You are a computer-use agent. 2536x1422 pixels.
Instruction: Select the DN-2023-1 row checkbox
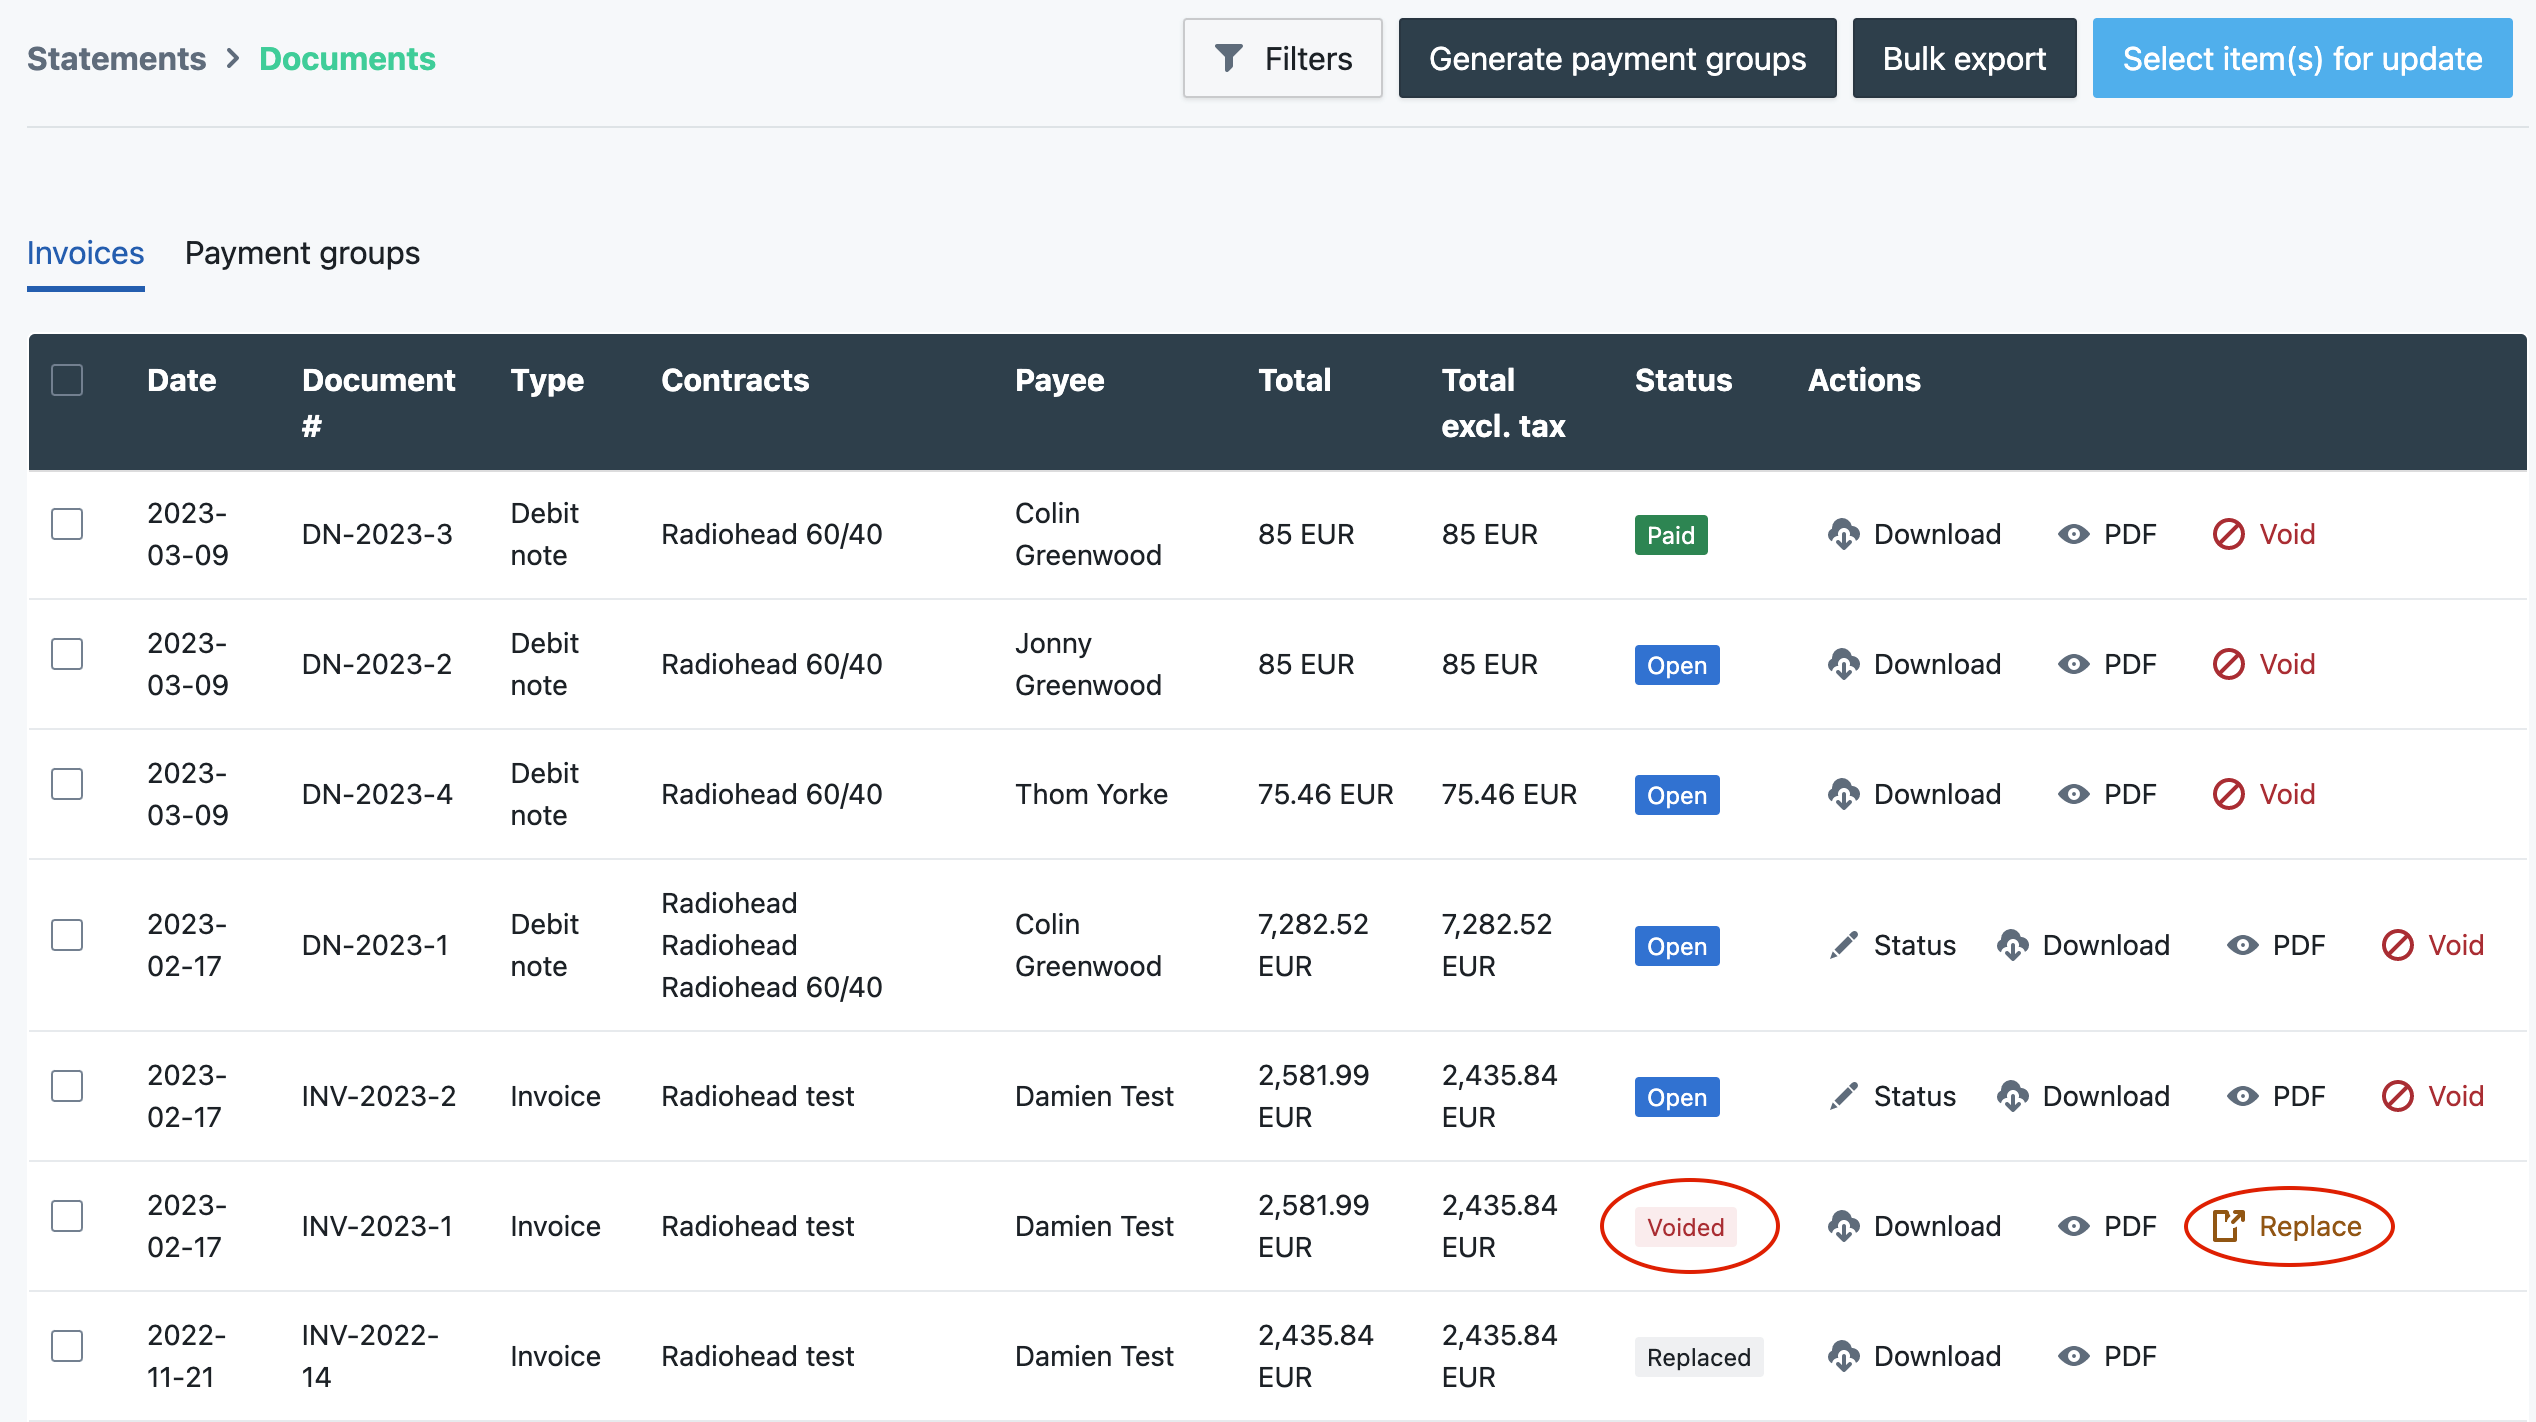(67, 935)
